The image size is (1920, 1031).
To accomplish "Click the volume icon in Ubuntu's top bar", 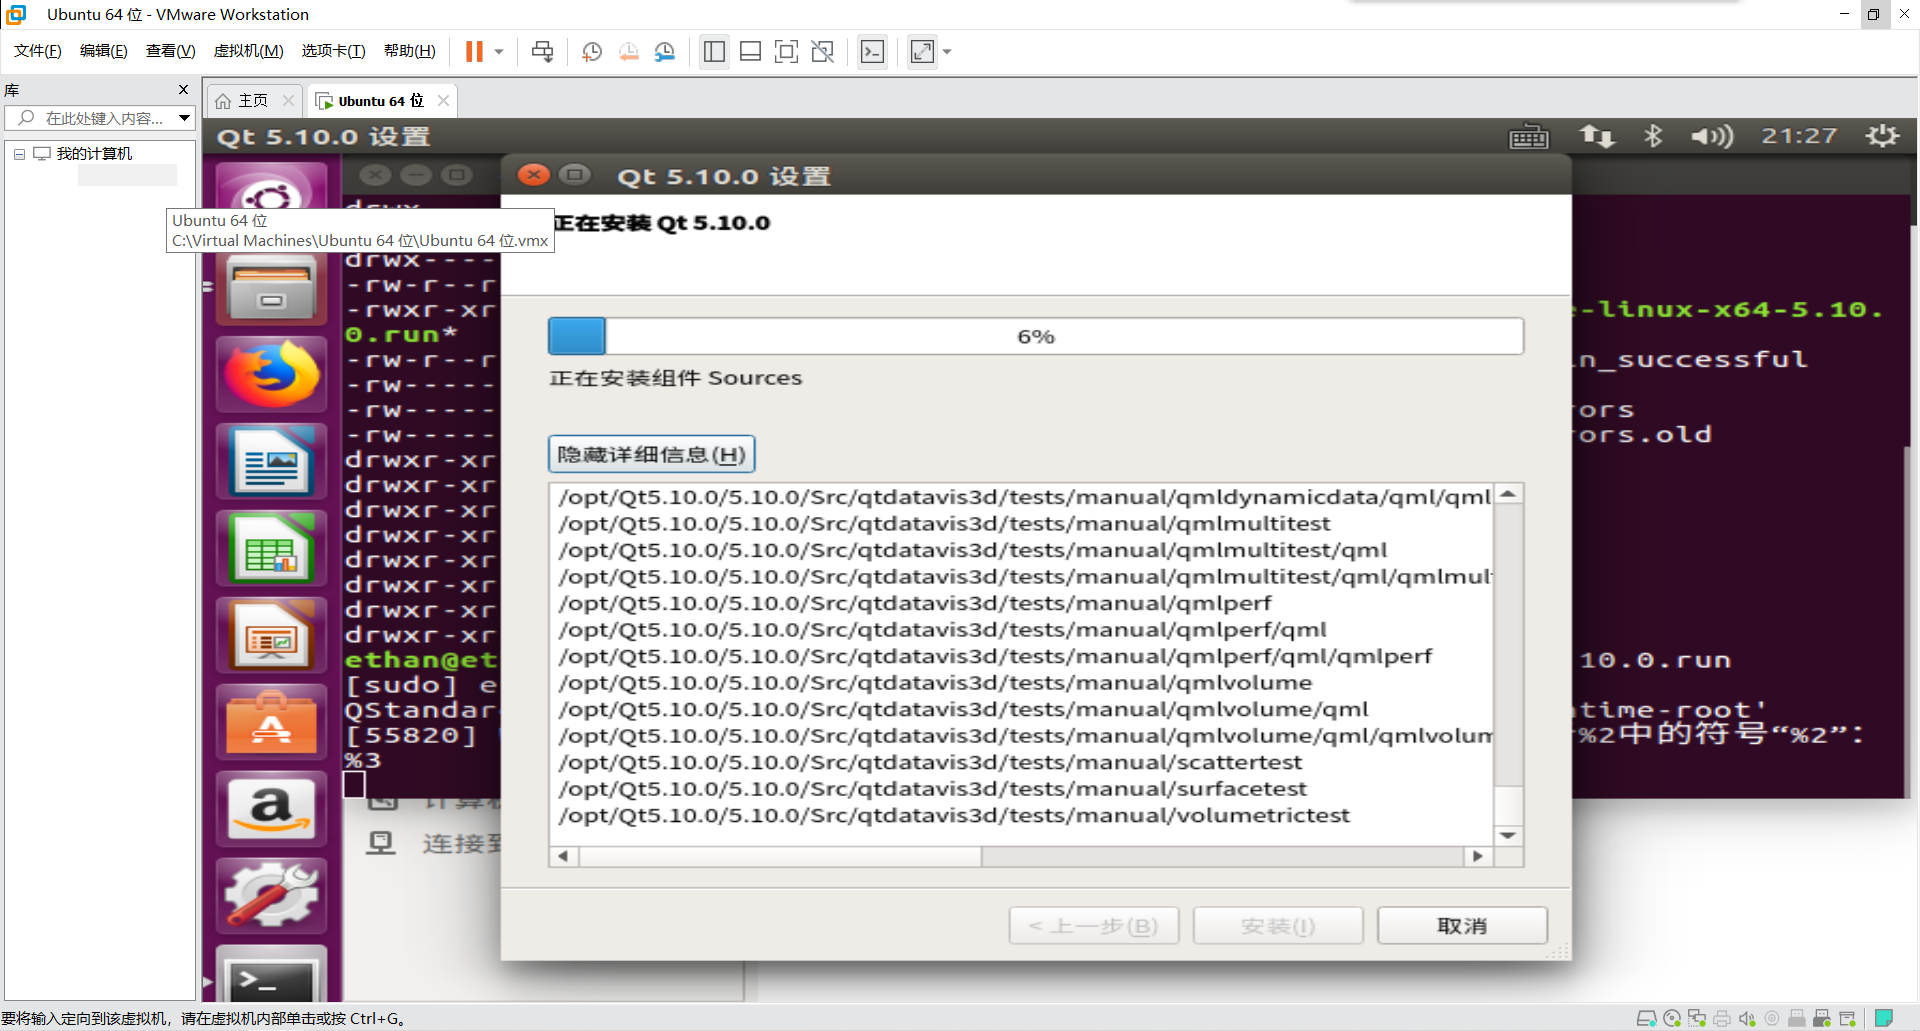I will [x=1710, y=136].
